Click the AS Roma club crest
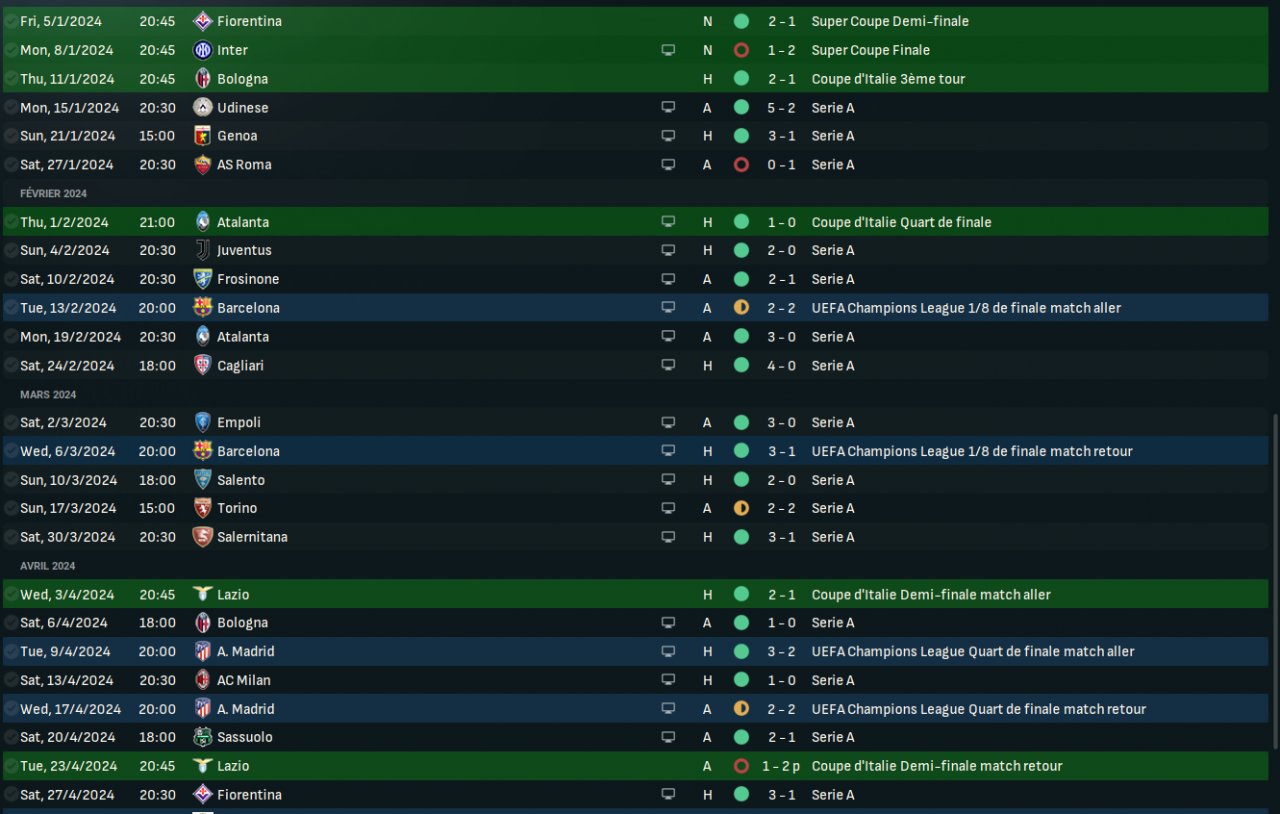The height and width of the screenshot is (814, 1280). pos(203,165)
